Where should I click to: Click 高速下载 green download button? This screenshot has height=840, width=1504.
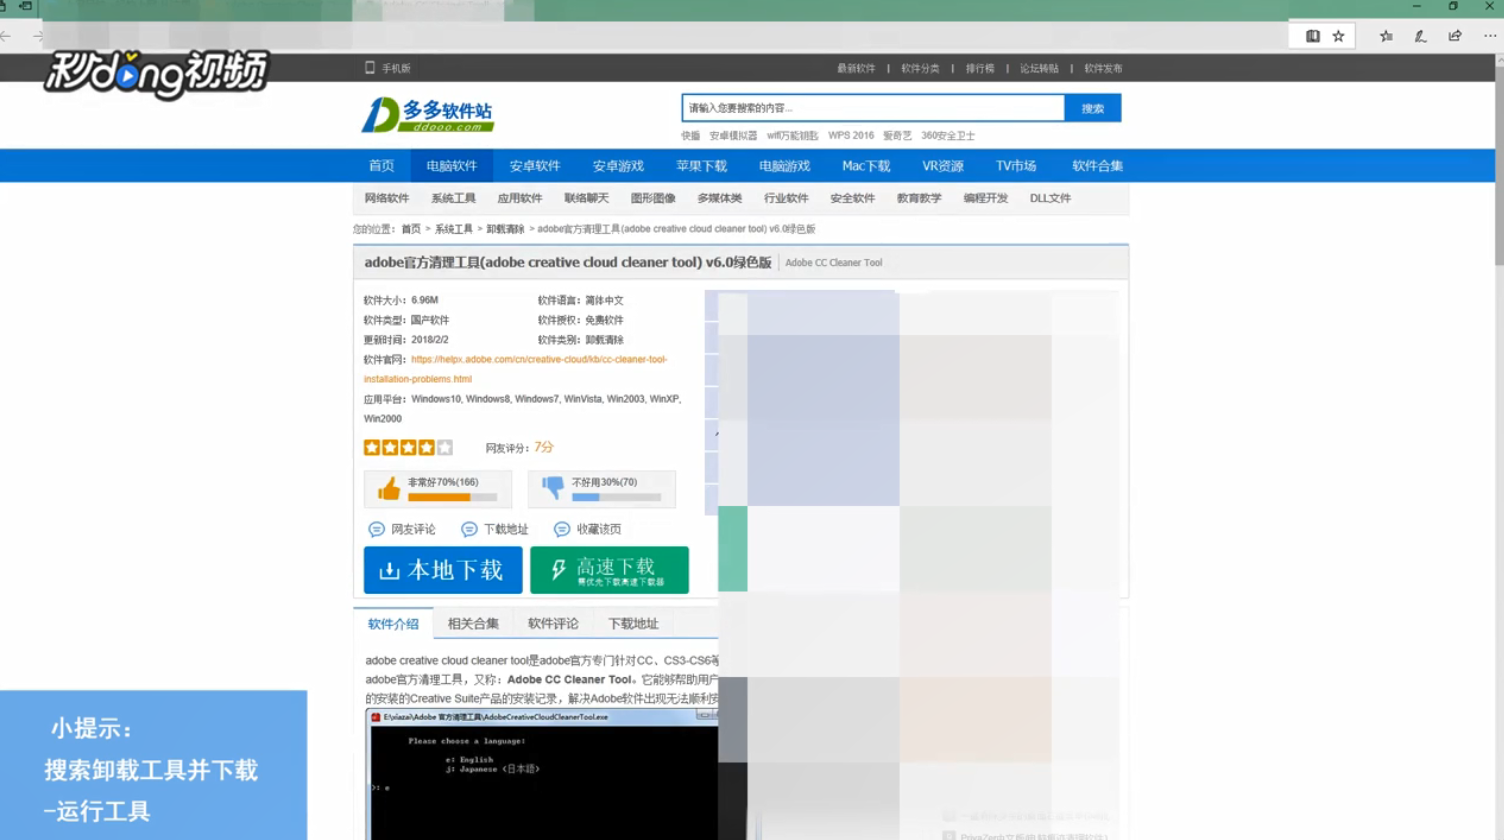coord(609,570)
